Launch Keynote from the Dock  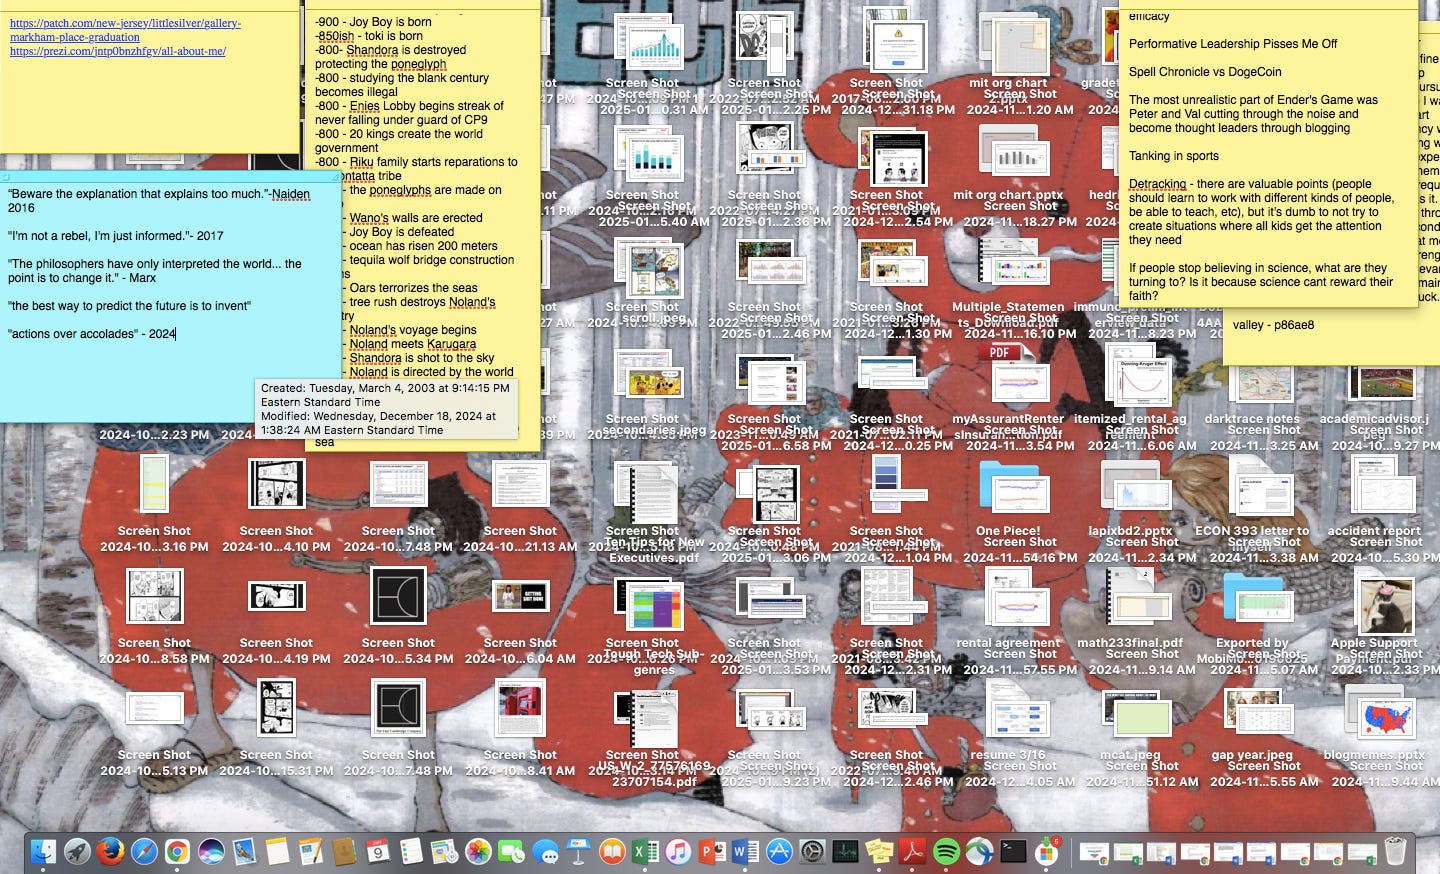579,852
